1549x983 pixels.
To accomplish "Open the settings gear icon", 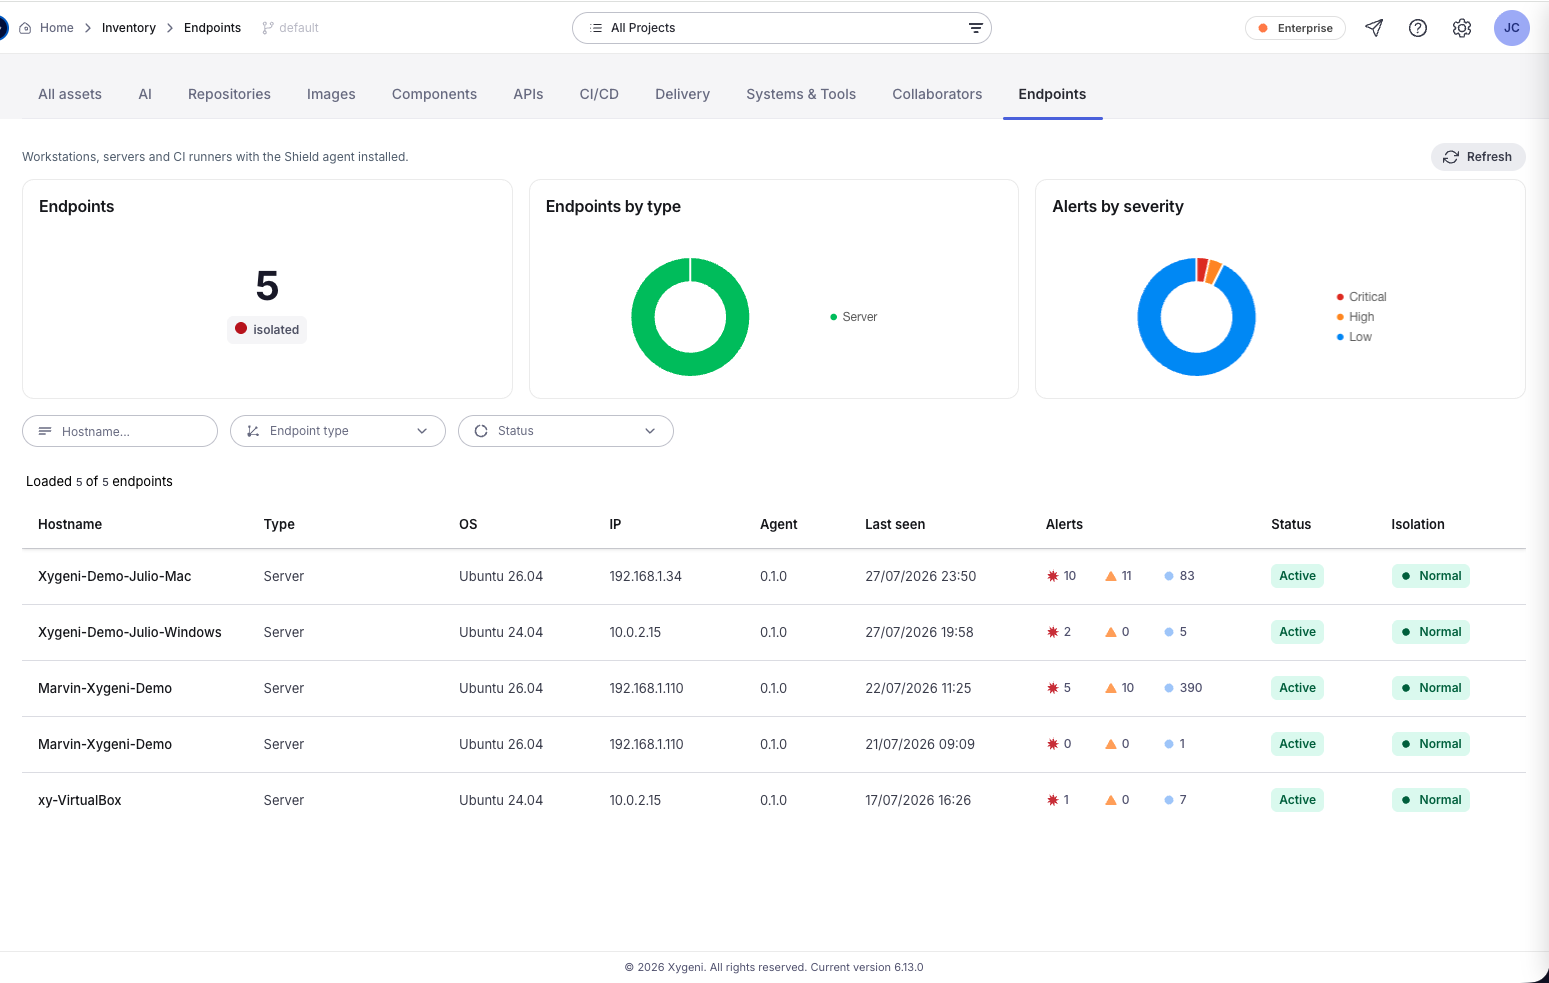I will click(x=1462, y=28).
